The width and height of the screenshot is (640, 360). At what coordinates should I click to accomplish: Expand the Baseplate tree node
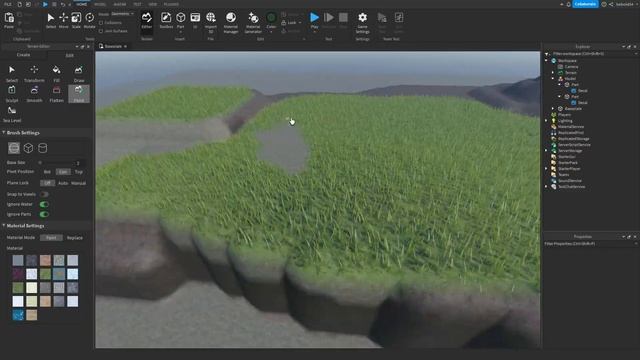(553, 109)
